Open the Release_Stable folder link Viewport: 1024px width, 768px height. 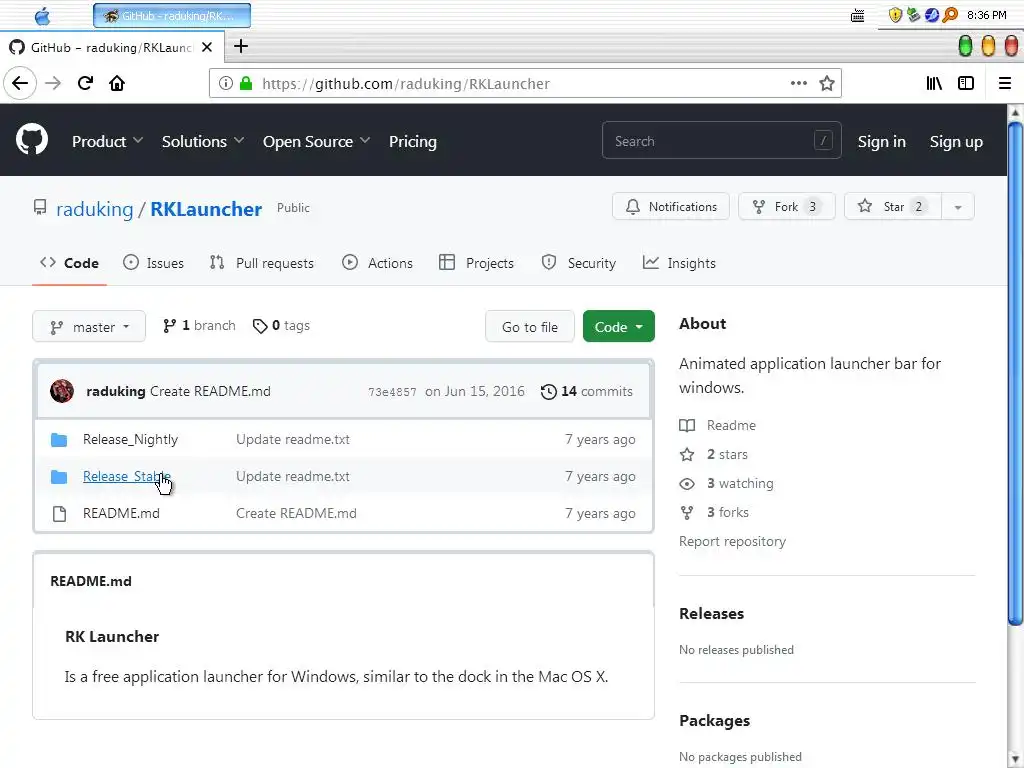point(127,477)
